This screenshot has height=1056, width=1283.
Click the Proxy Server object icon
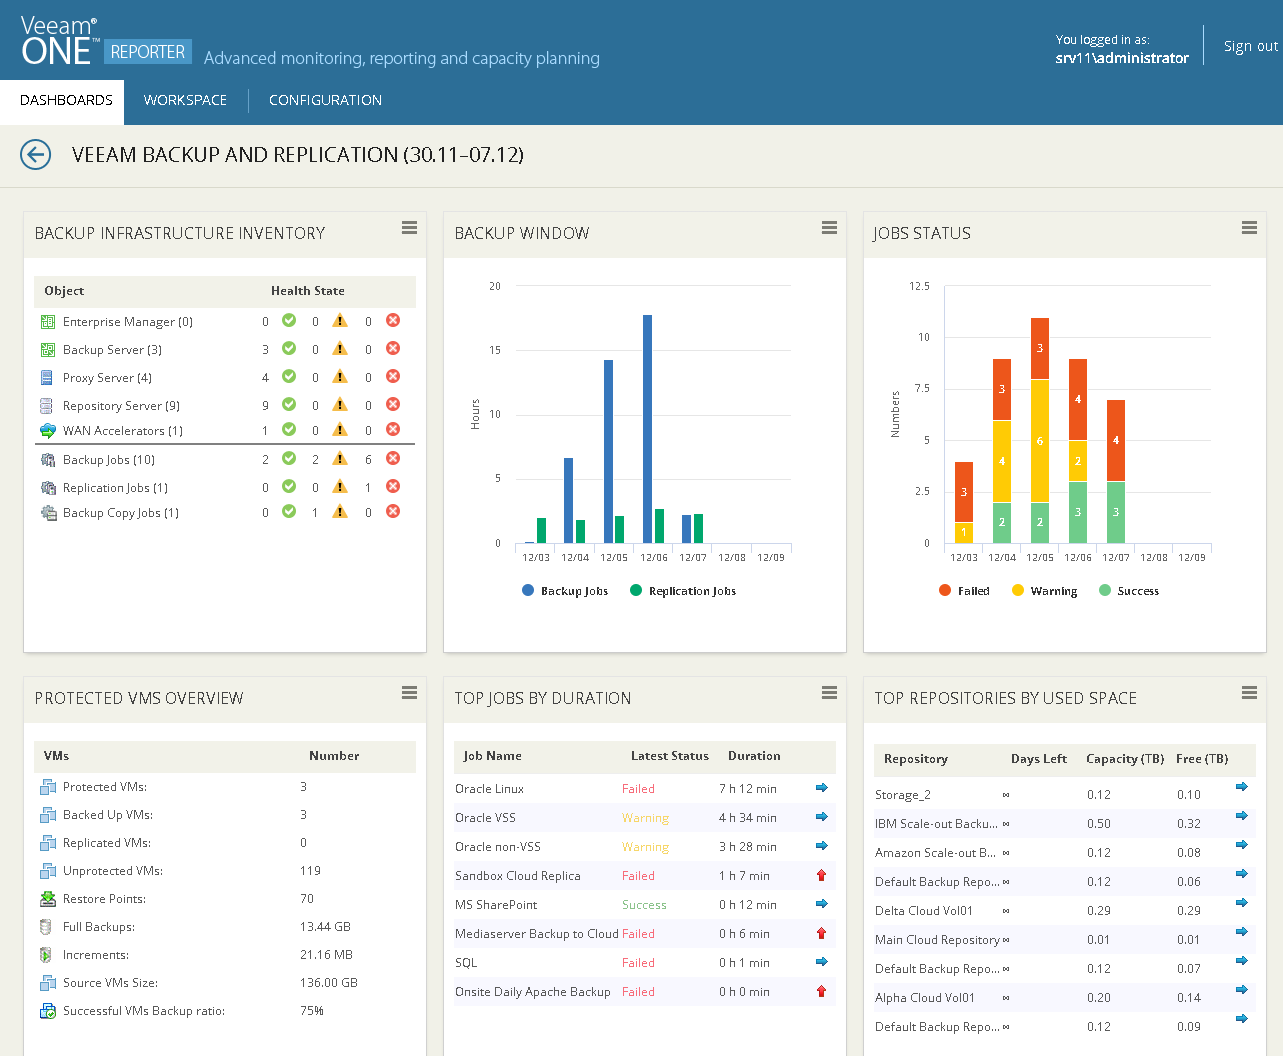click(x=47, y=378)
